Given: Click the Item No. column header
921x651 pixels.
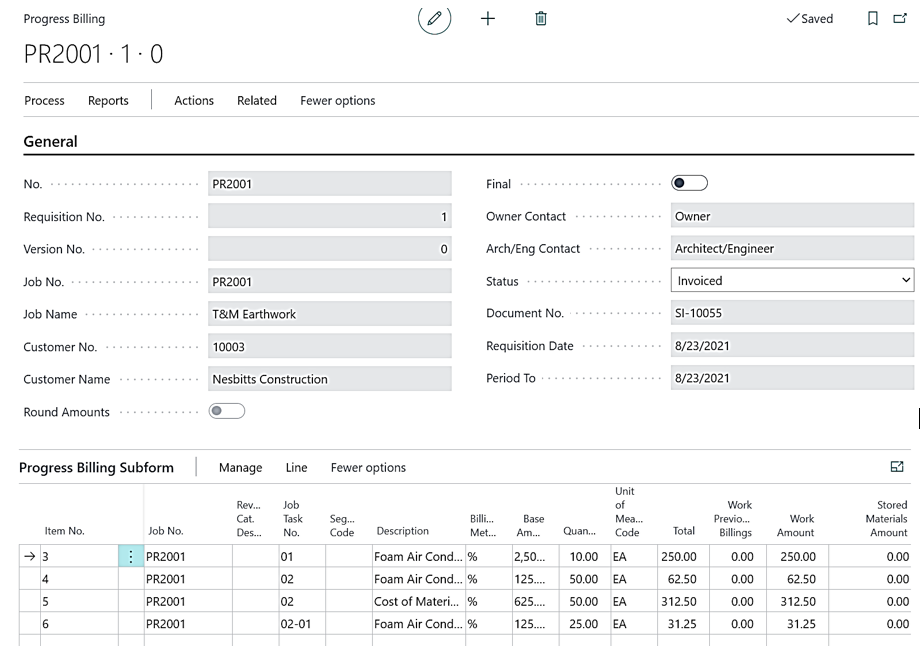Looking at the screenshot, I should point(65,531).
